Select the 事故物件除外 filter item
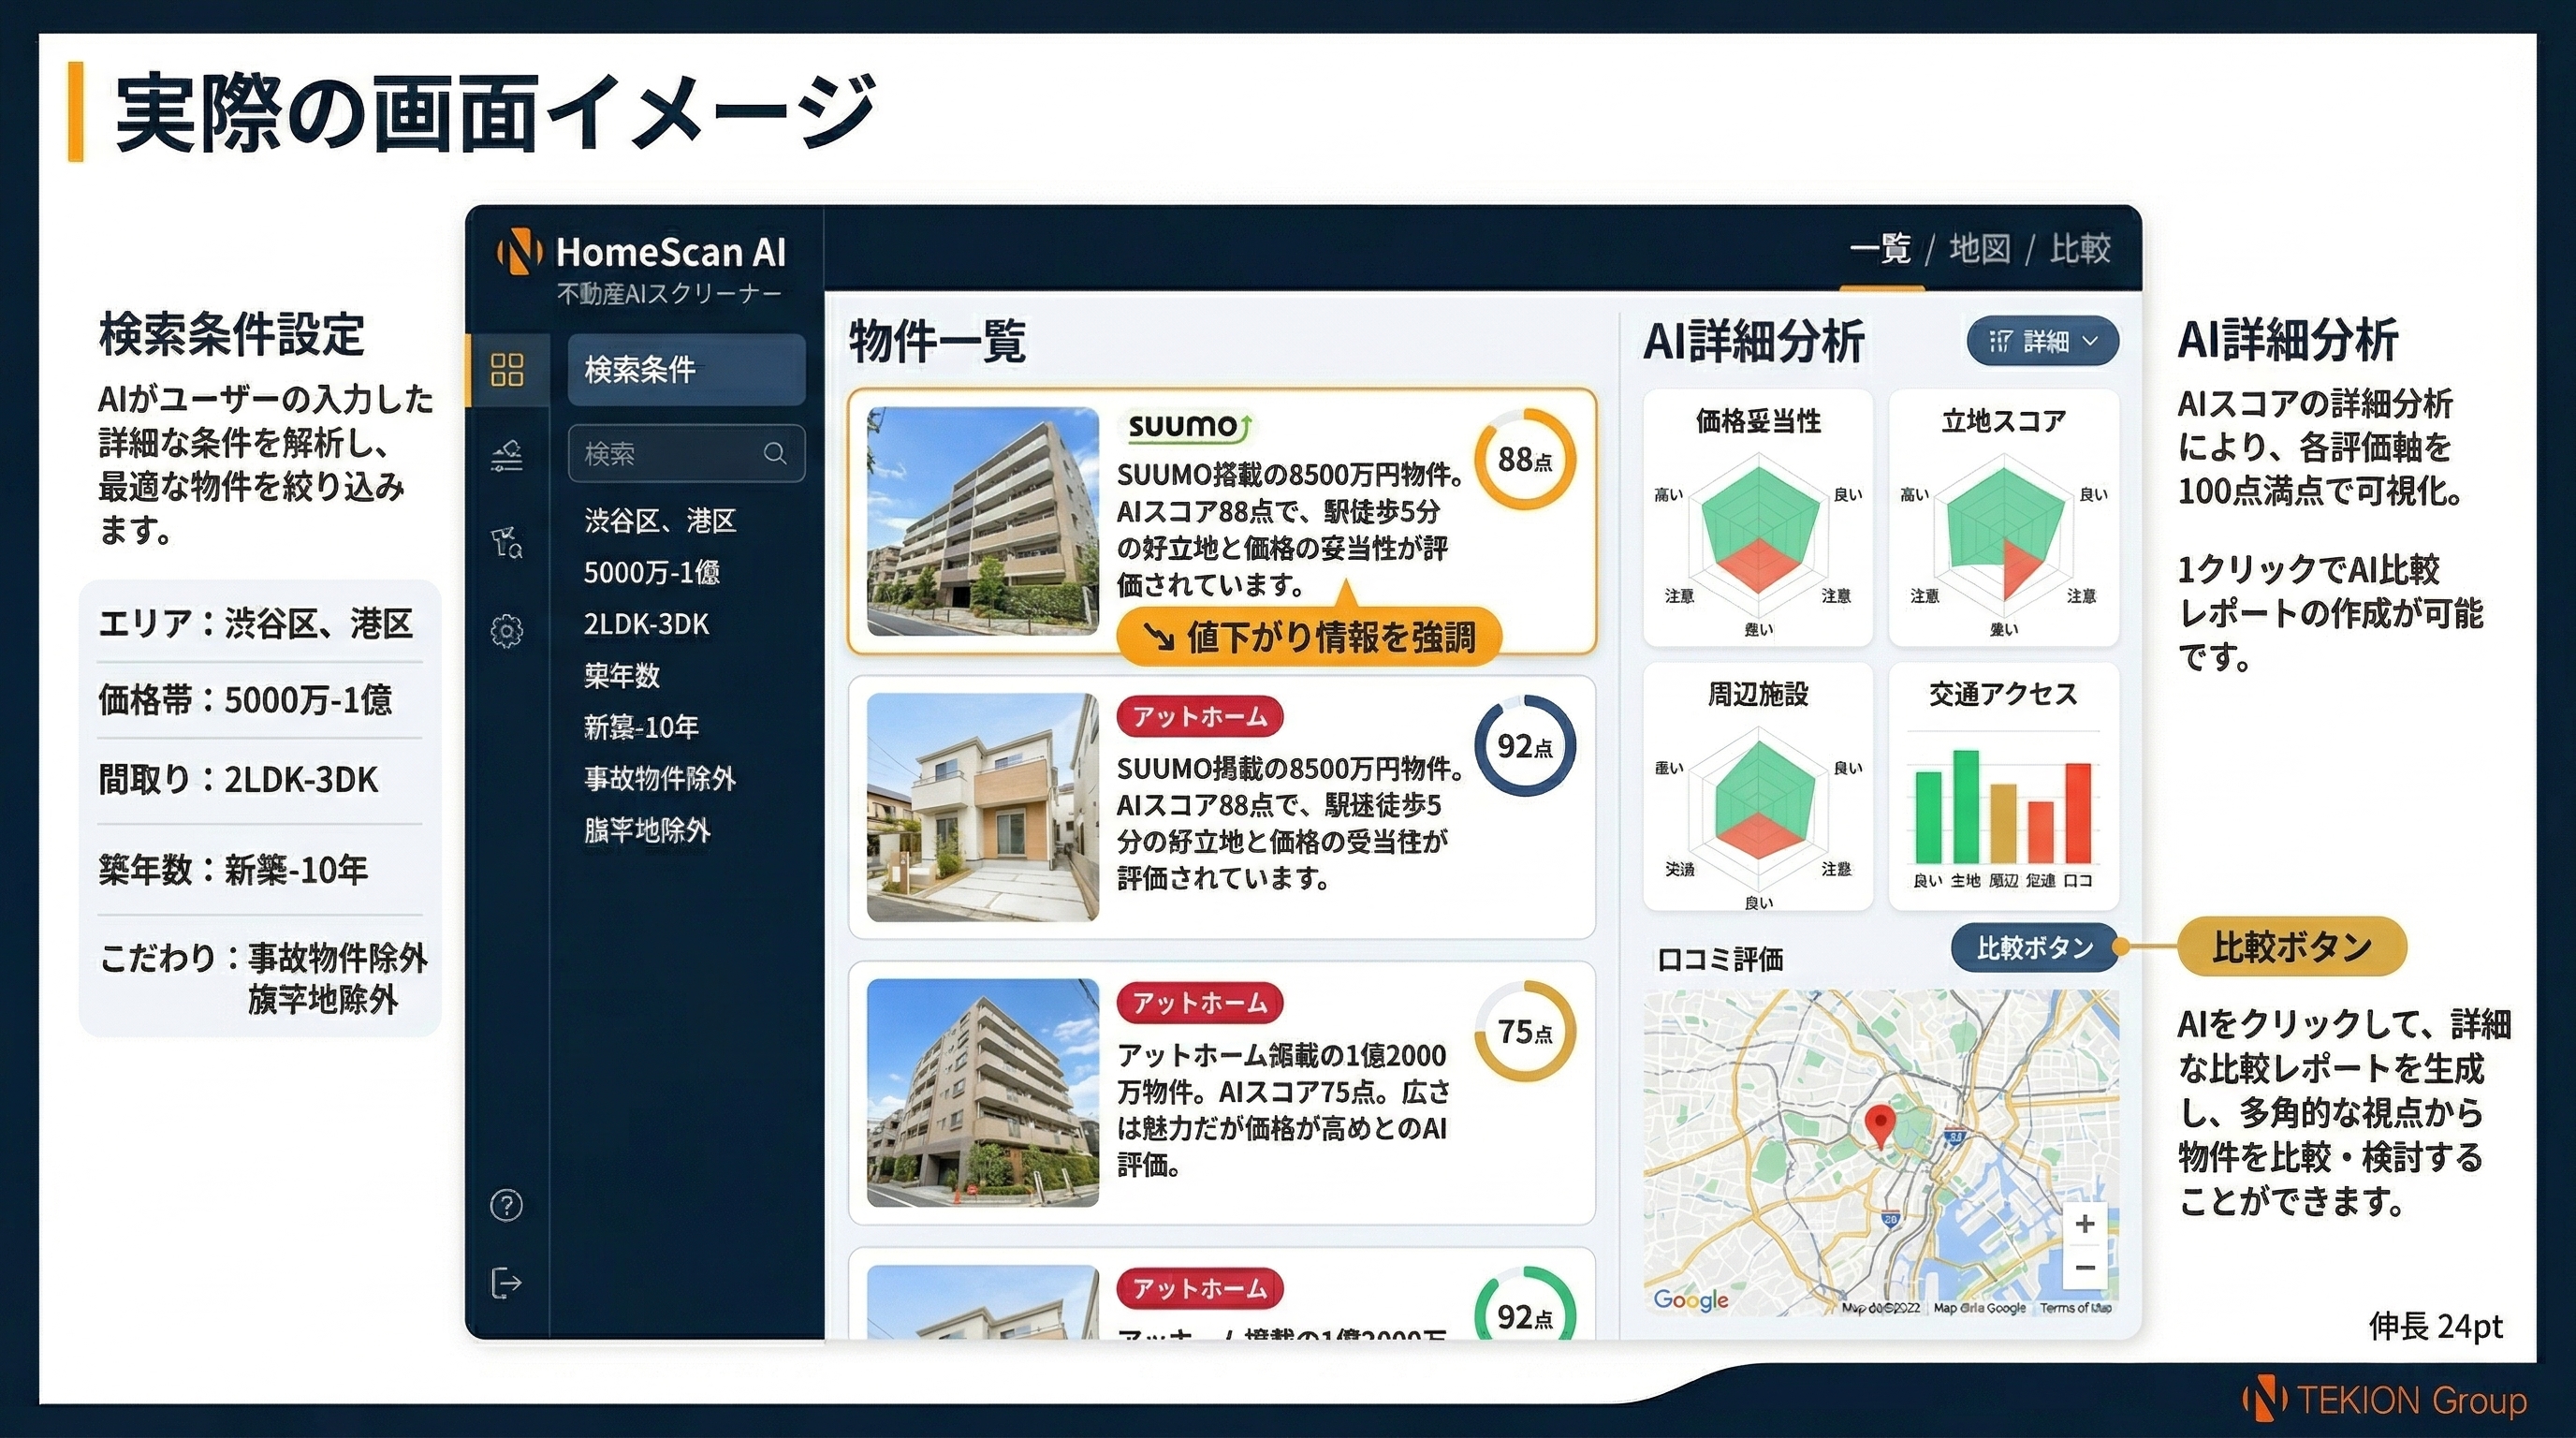Viewport: 2576px width, 1438px height. (660, 778)
